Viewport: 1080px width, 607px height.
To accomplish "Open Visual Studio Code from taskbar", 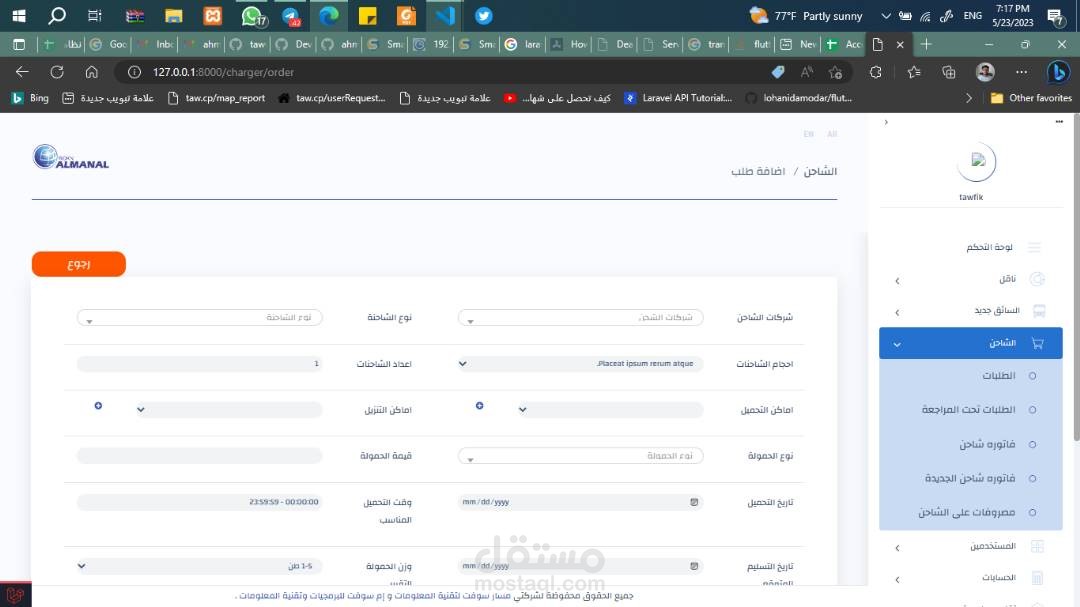I will [x=444, y=15].
